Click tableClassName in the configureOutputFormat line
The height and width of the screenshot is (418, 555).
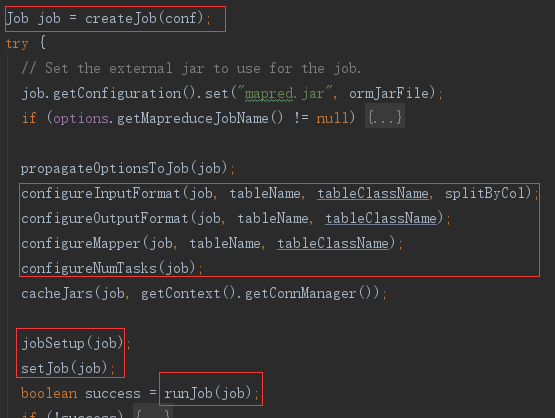pos(381,218)
